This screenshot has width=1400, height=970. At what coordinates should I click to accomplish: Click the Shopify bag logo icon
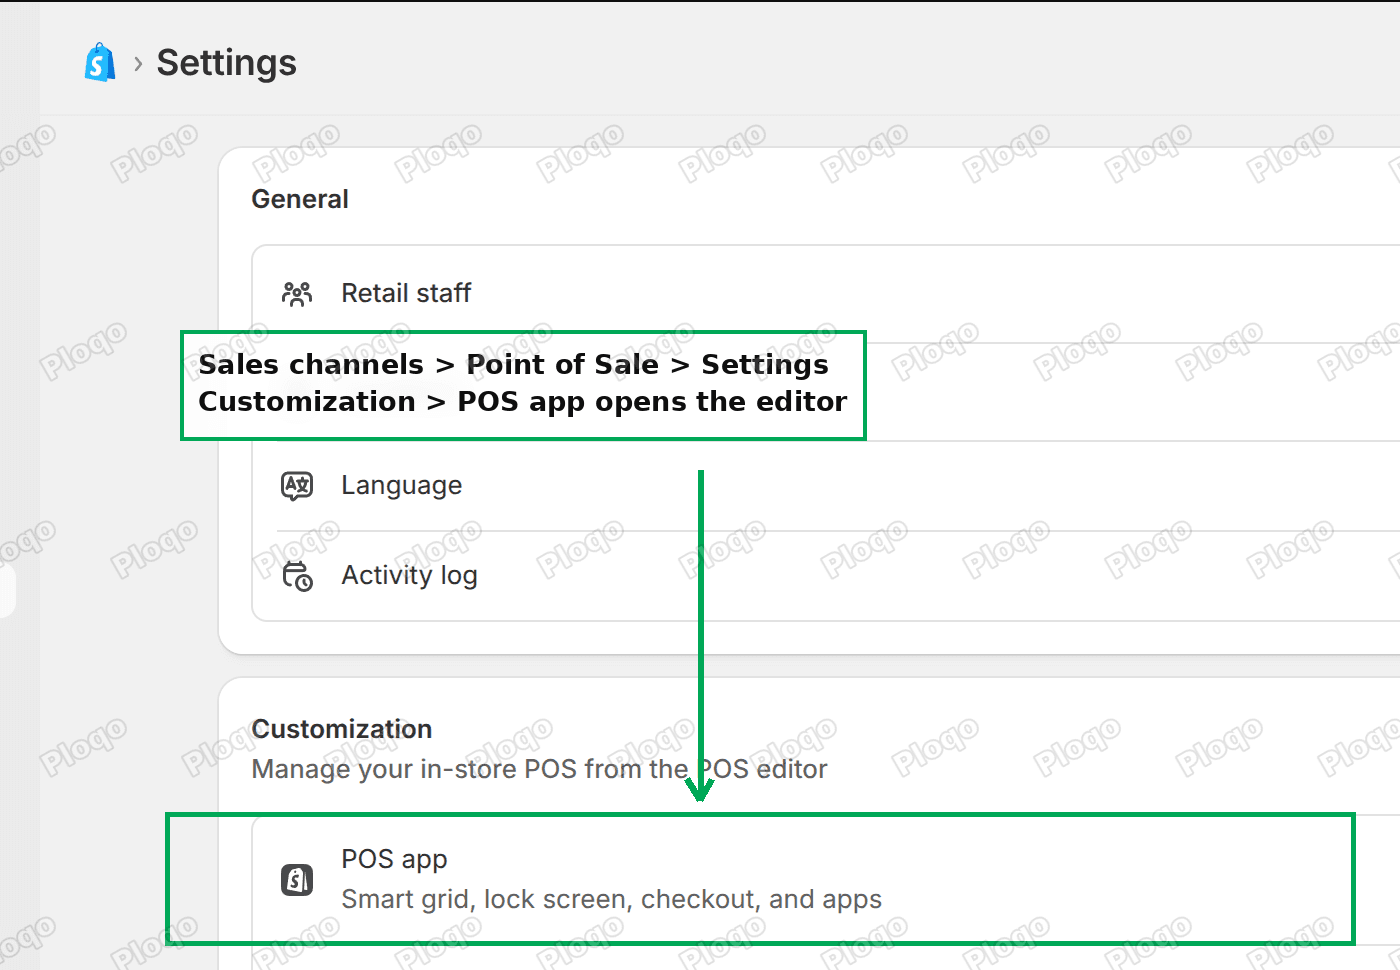[x=100, y=63]
